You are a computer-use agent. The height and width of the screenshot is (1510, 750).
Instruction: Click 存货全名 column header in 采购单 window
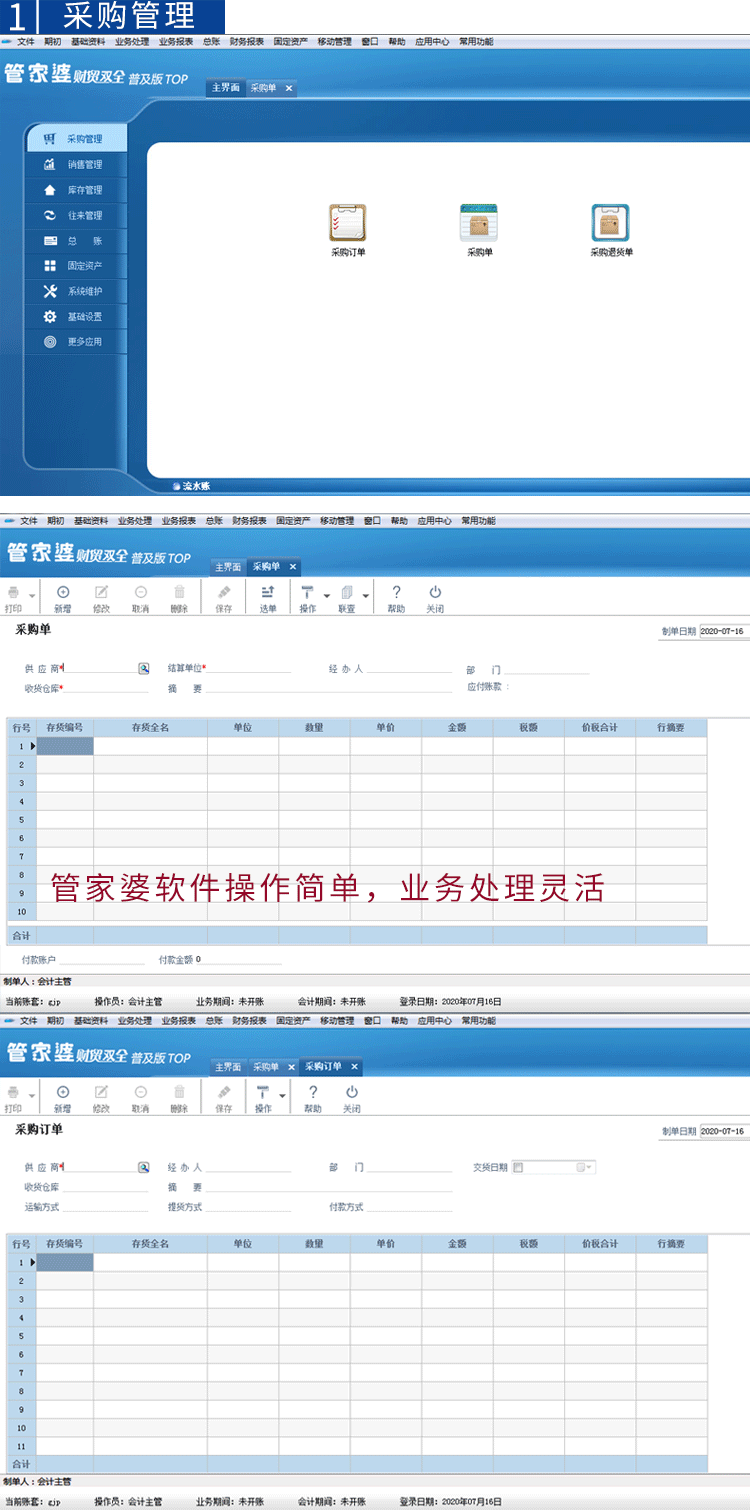[150, 727]
